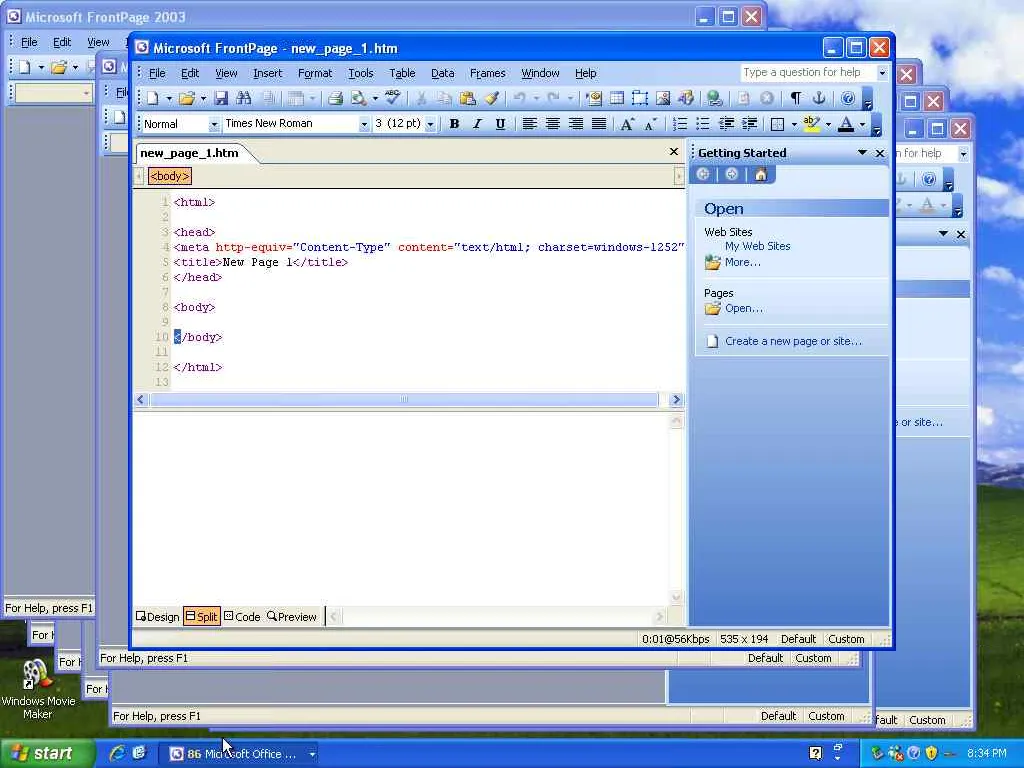
Task: Open the Format menu
Action: click(x=315, y=73)
